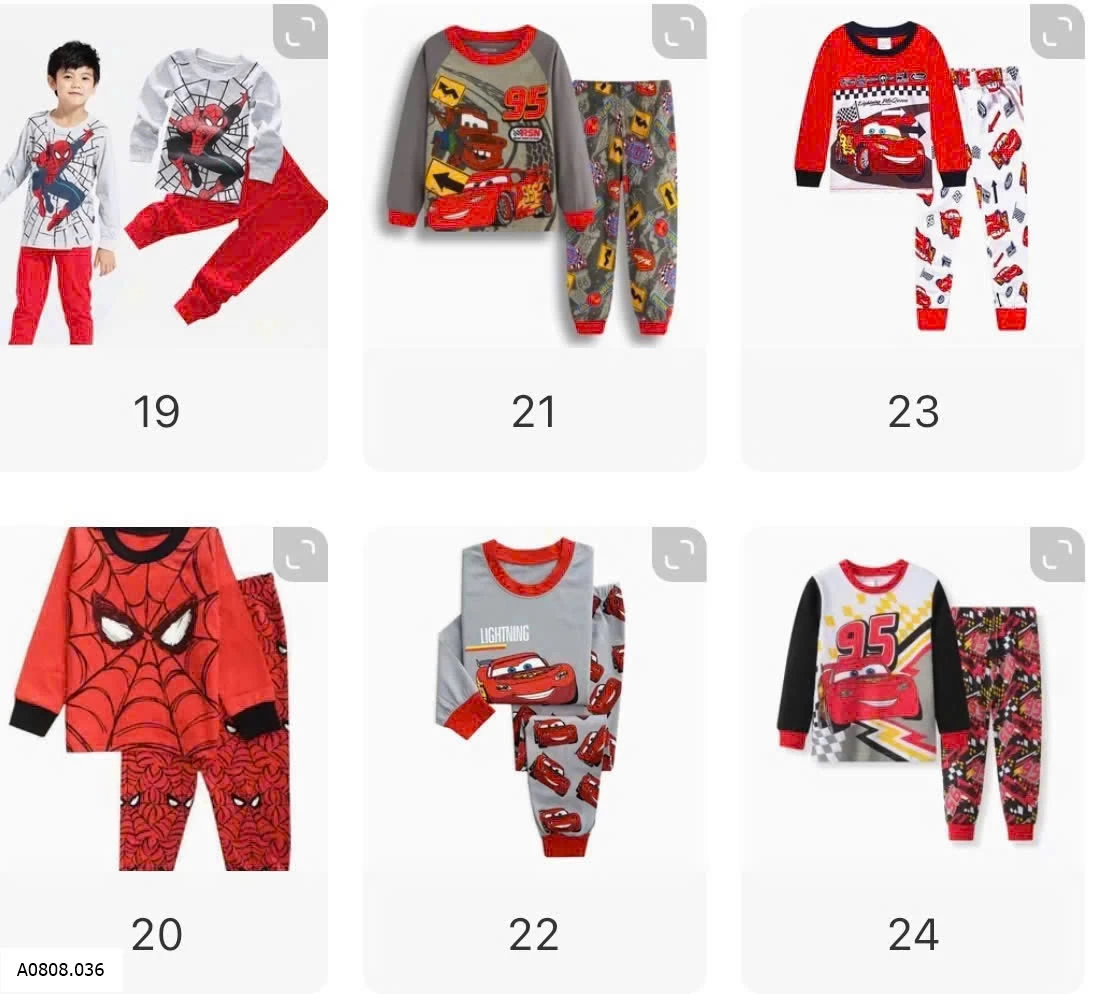Select the item label 23
The width and height of the screenshot is (1102, 994).
[x=913, y=412]
